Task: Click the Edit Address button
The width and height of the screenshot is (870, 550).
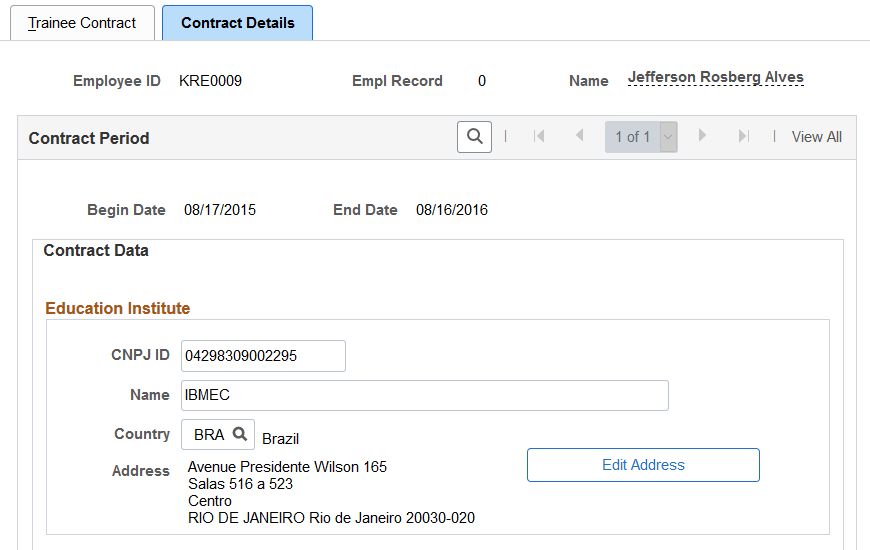Action: tap(643, 465)
